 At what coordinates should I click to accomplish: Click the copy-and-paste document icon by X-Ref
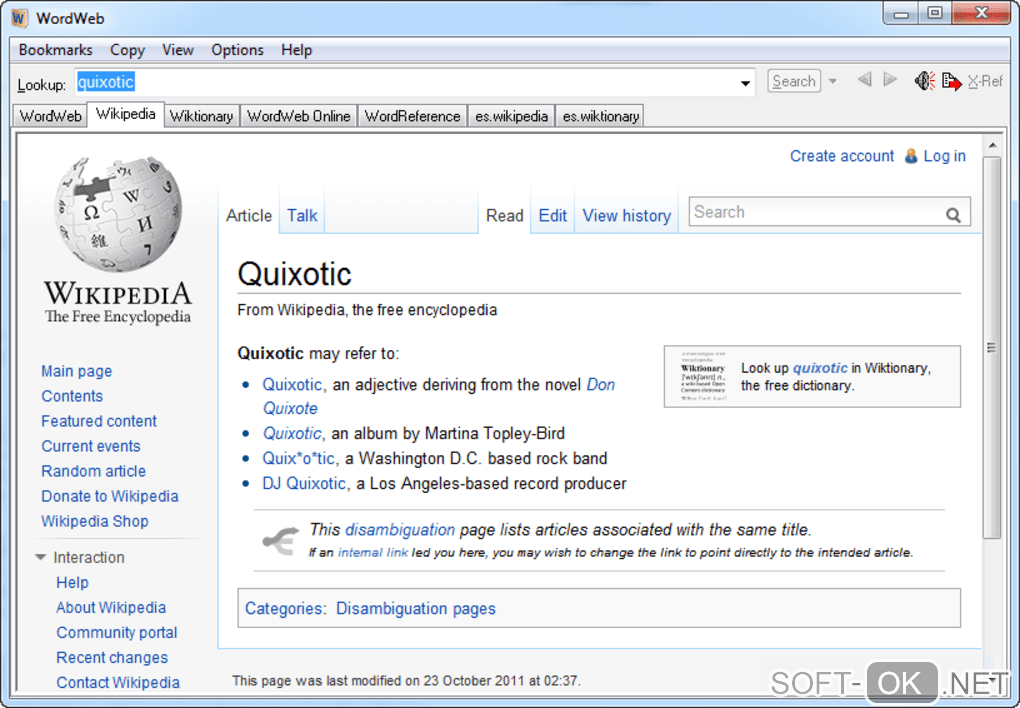951,81
